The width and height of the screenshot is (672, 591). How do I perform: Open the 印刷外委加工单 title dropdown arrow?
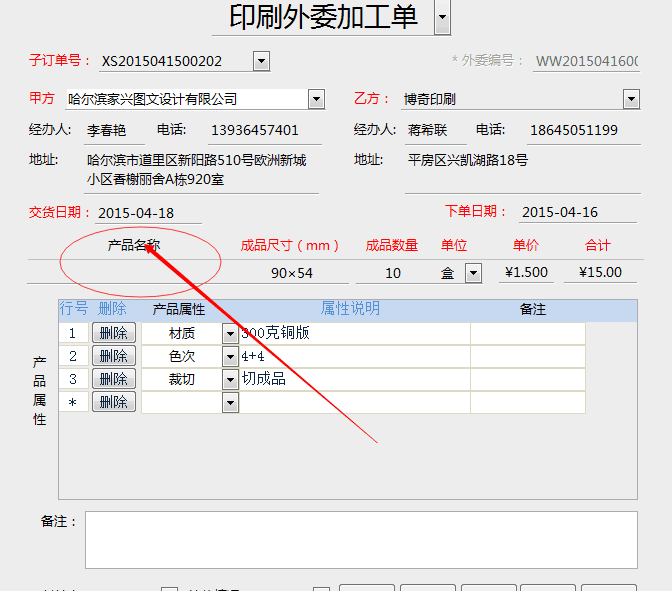[x=442, y=17]
